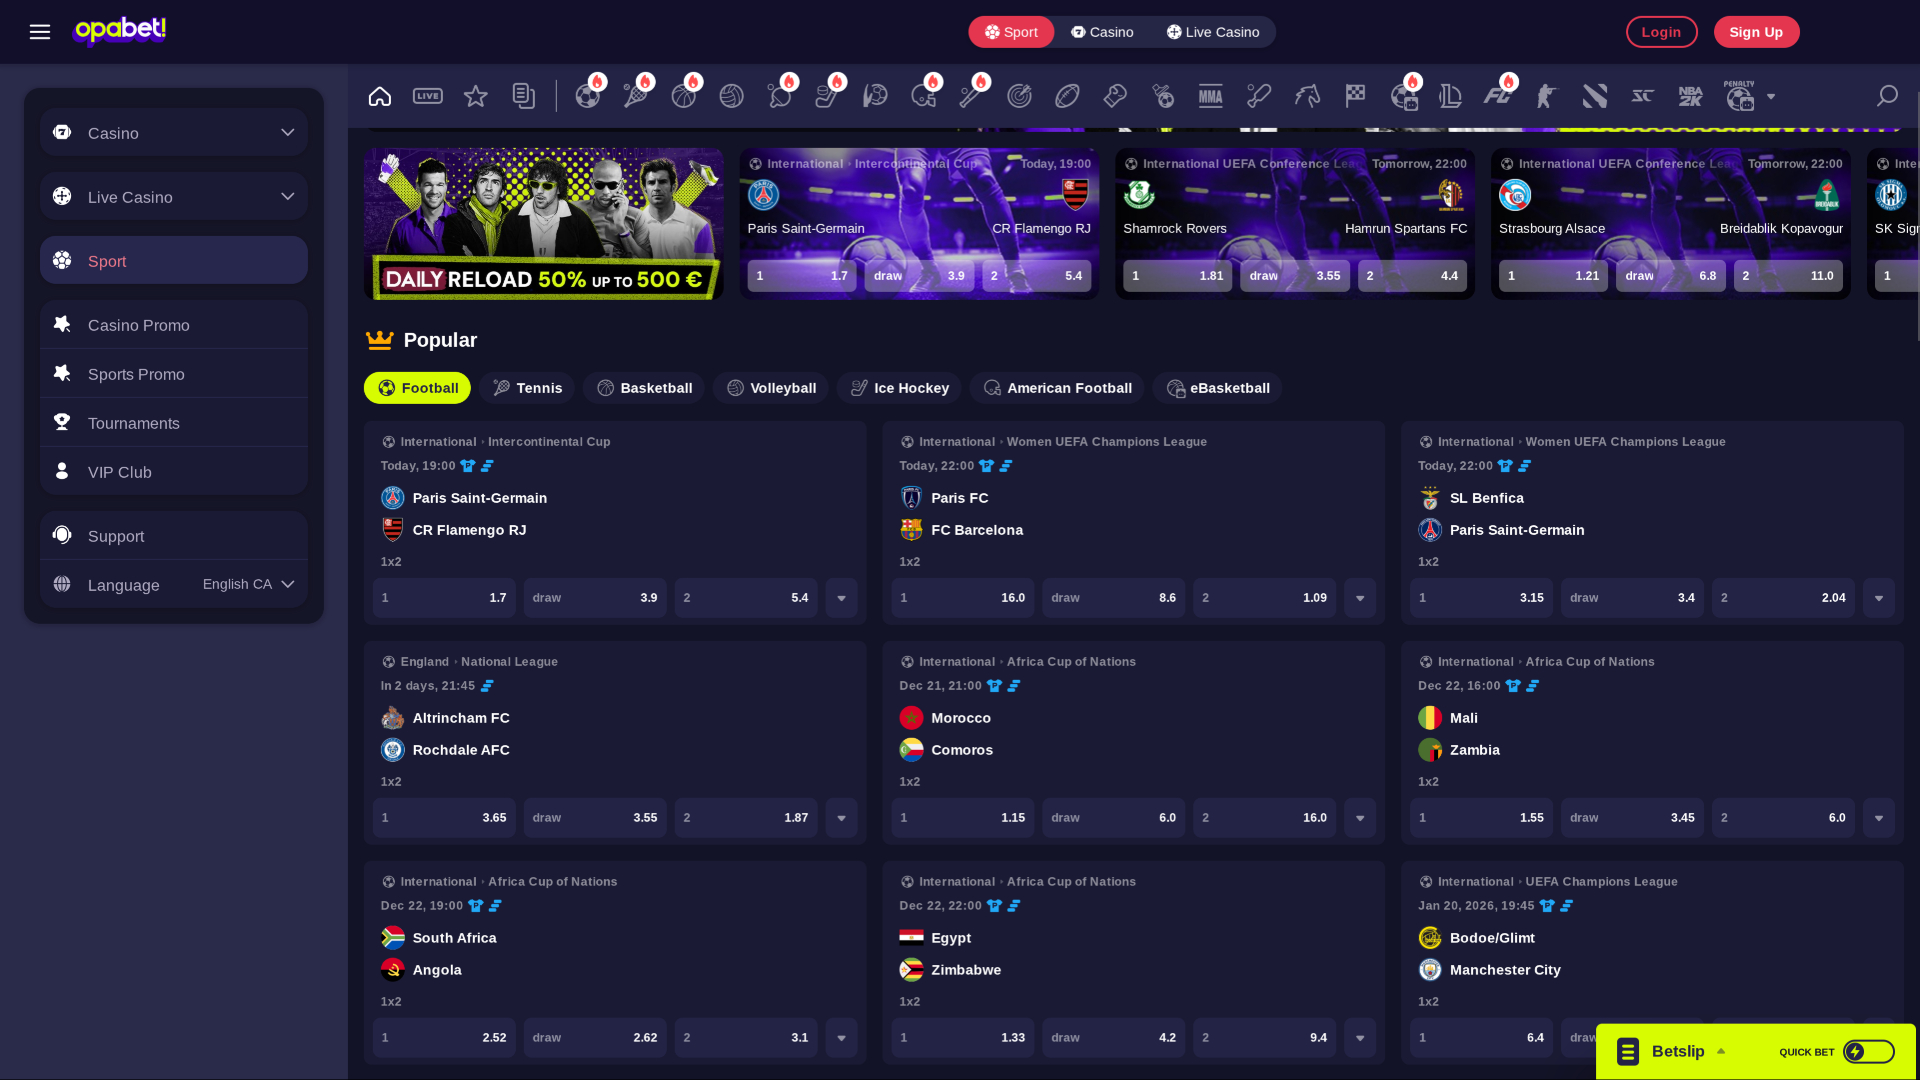Click the Darts icon in the sports bar
Viewport: 1920px width, 1080px height.
coord(1019,96)
